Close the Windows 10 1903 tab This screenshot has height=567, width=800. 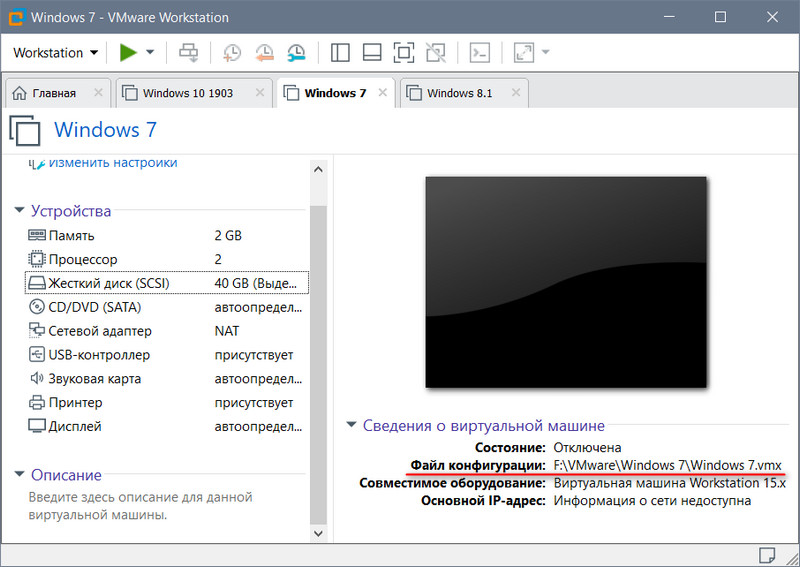[260, 92]
